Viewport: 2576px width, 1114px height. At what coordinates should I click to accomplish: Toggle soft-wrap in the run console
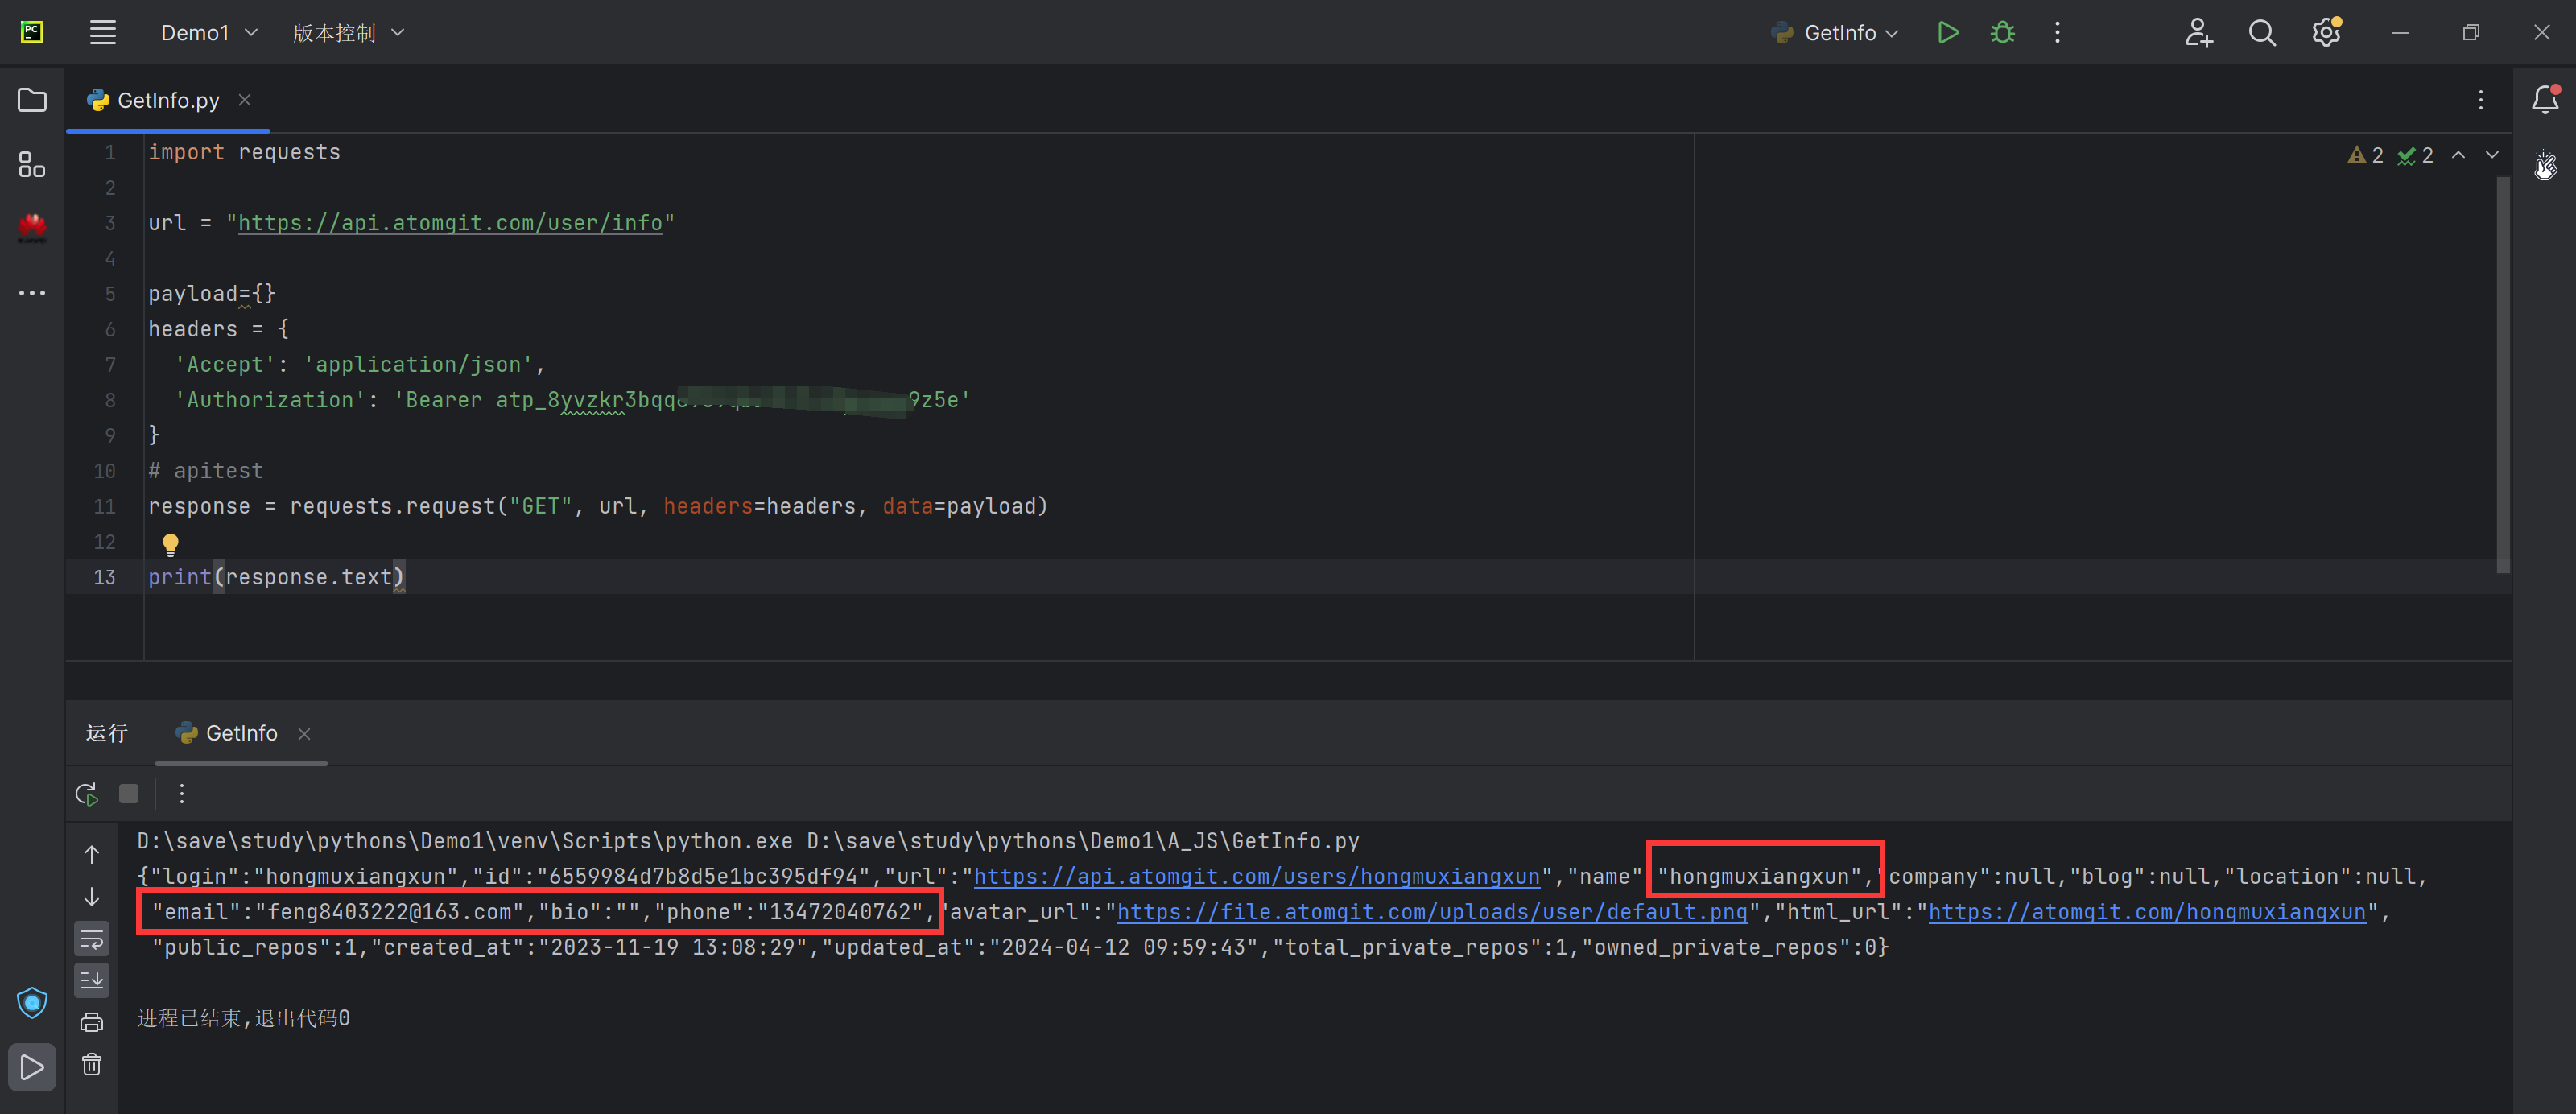tap(91, 938)
